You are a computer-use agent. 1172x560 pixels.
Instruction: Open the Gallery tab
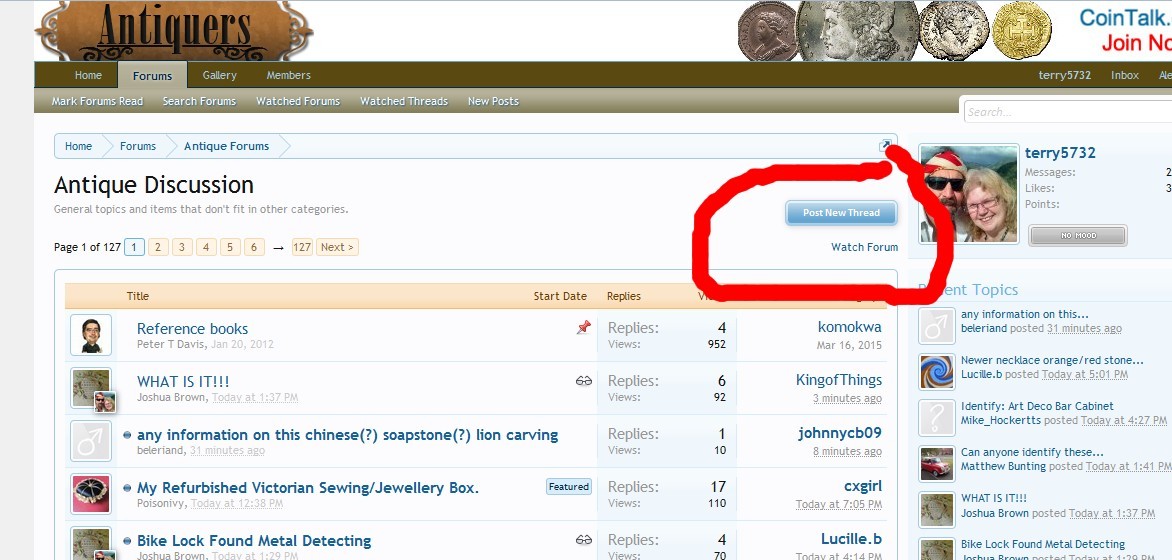pos(220,76)
